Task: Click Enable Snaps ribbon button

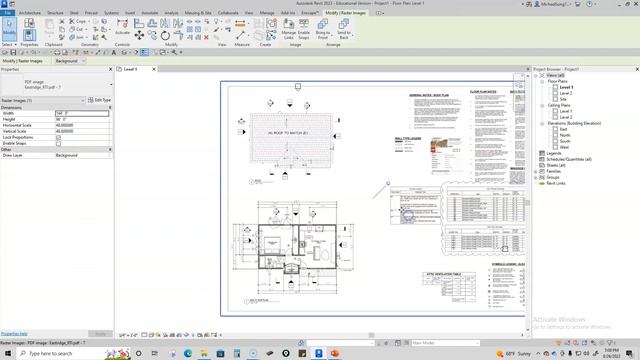Action: [304, 29]
